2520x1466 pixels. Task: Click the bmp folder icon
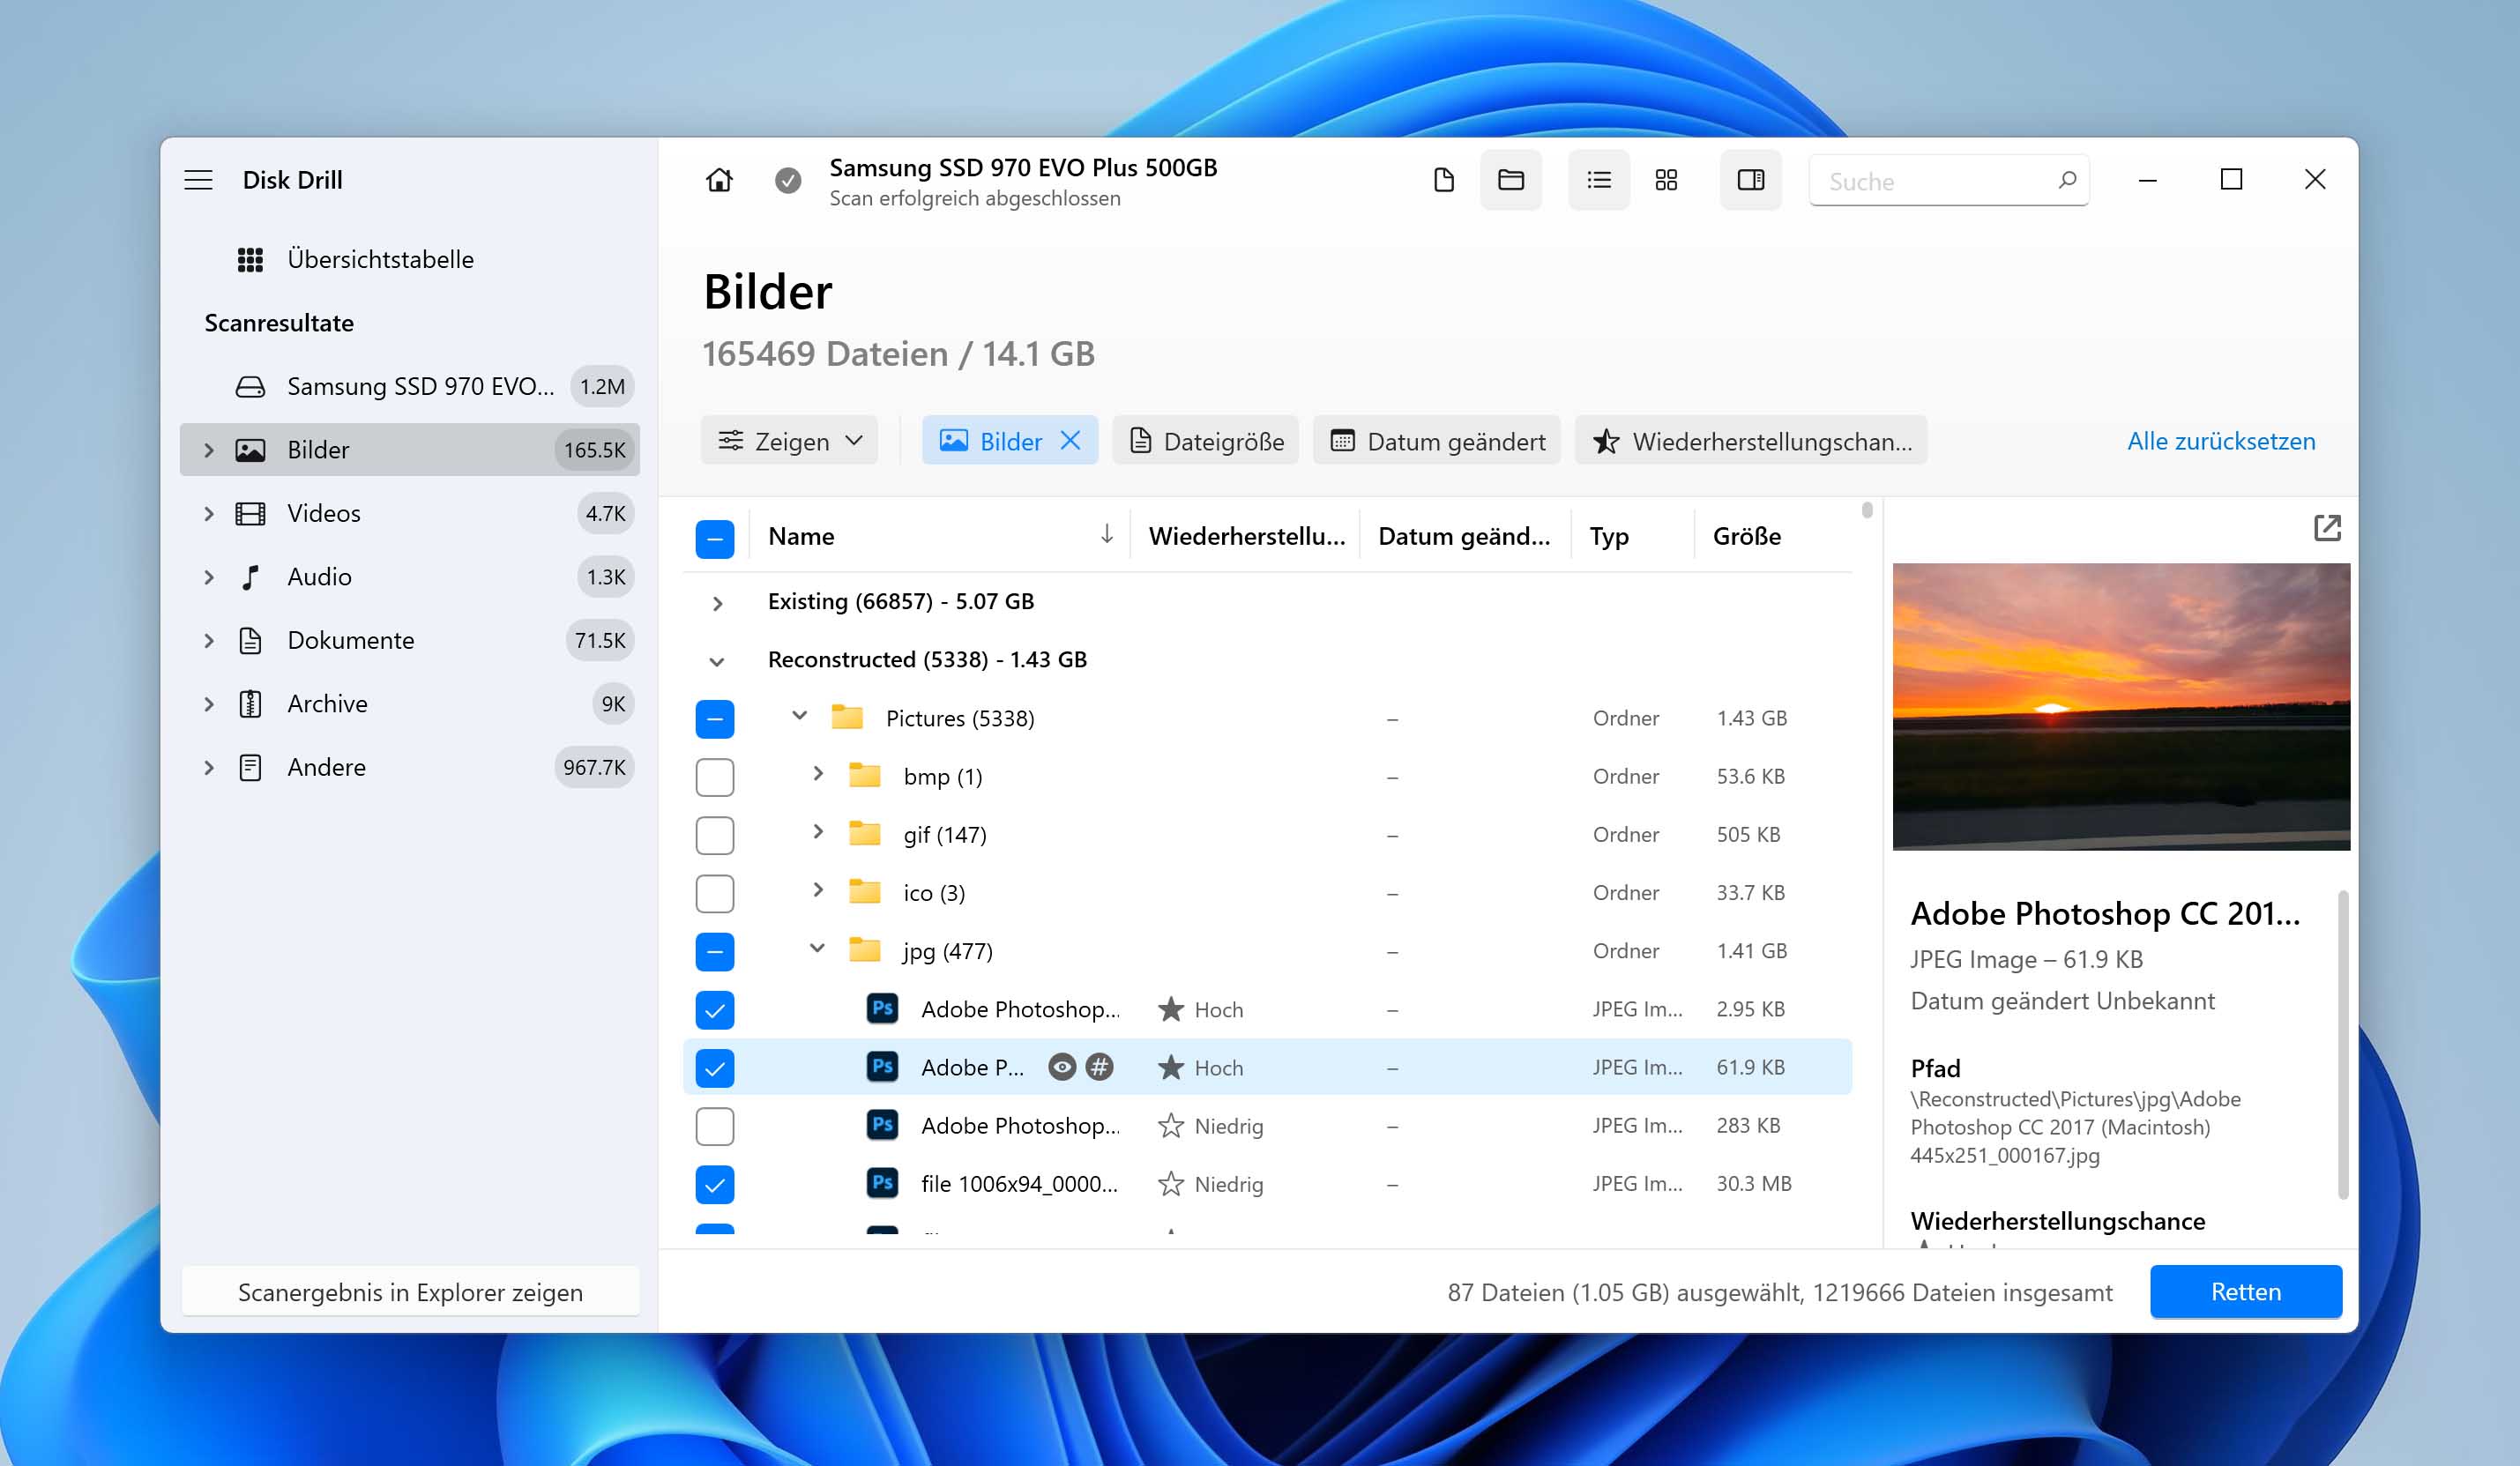864,776
